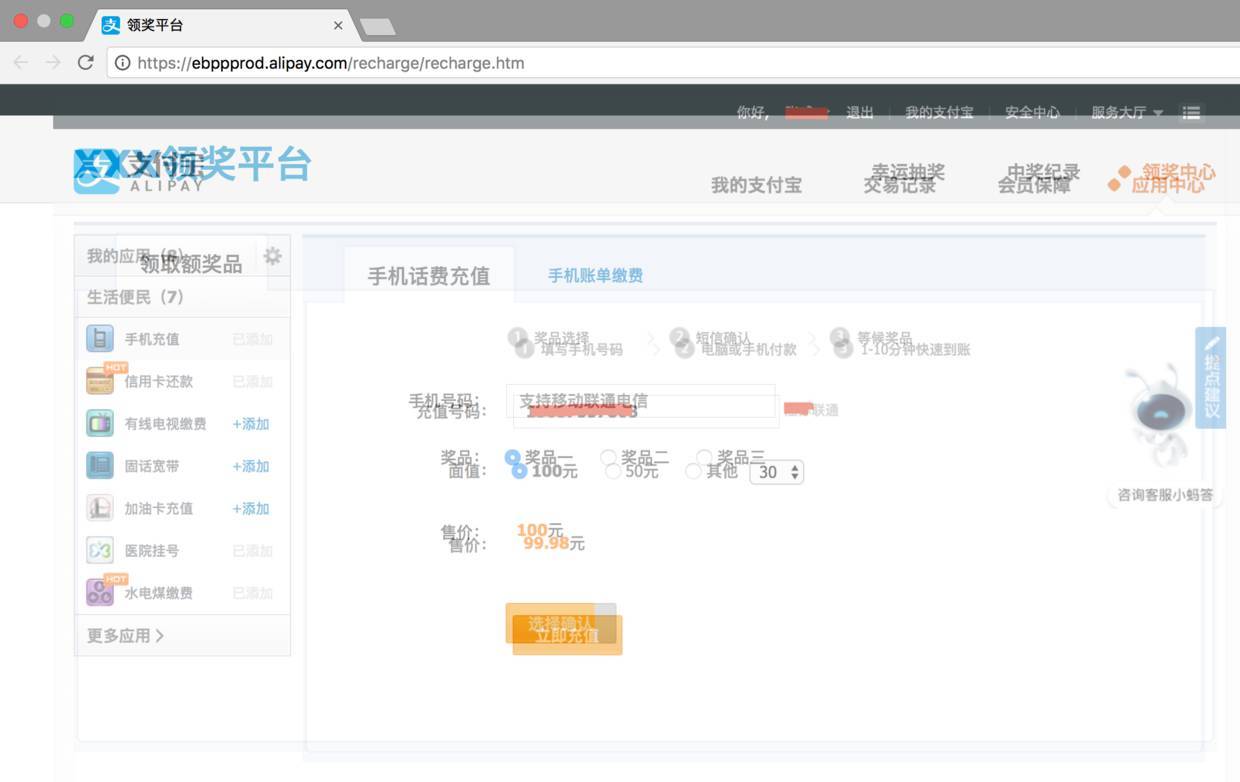Select the 有线电视缴费 TV icon

[x=100, y=423]
